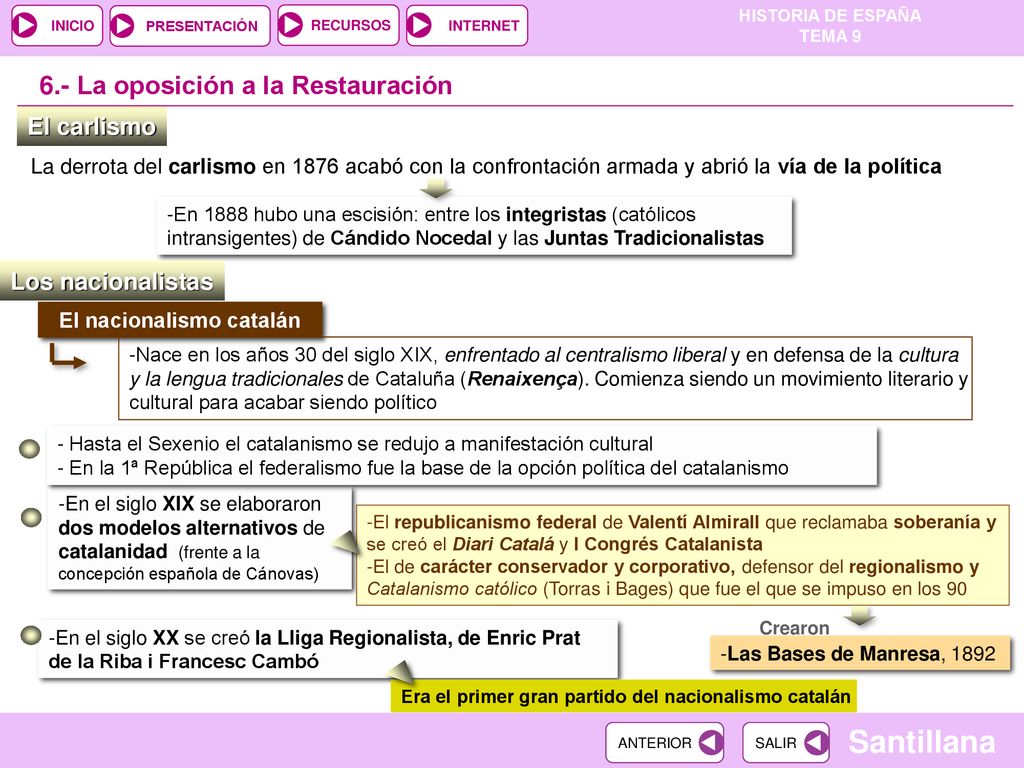Viewport: 1024px width, 768px height.
Task: Click the slide title 'La oposición a la Restauración'
Action: [x=246, y=86]
